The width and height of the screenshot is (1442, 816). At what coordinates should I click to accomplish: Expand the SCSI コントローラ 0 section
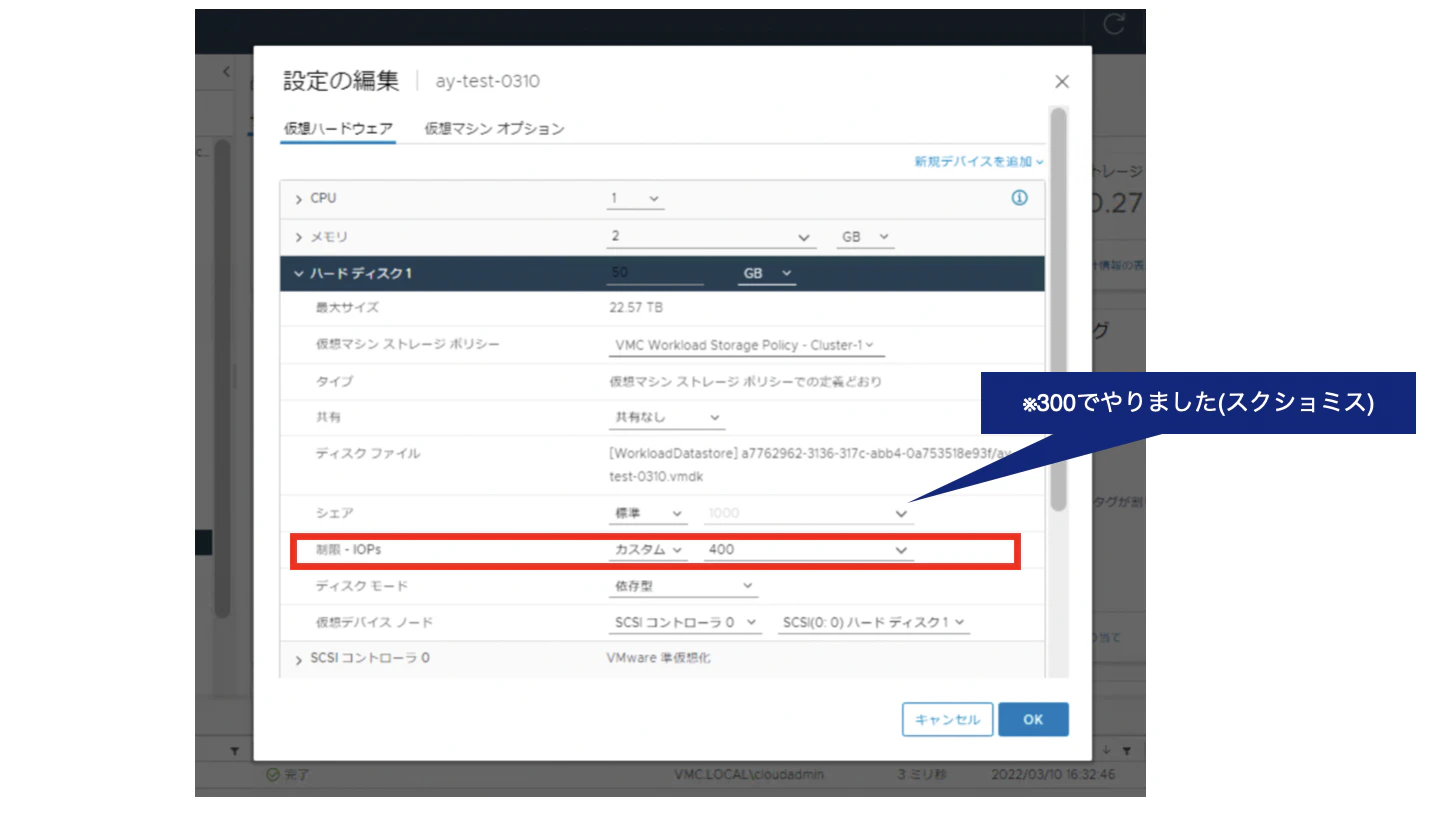coord(299,658)
